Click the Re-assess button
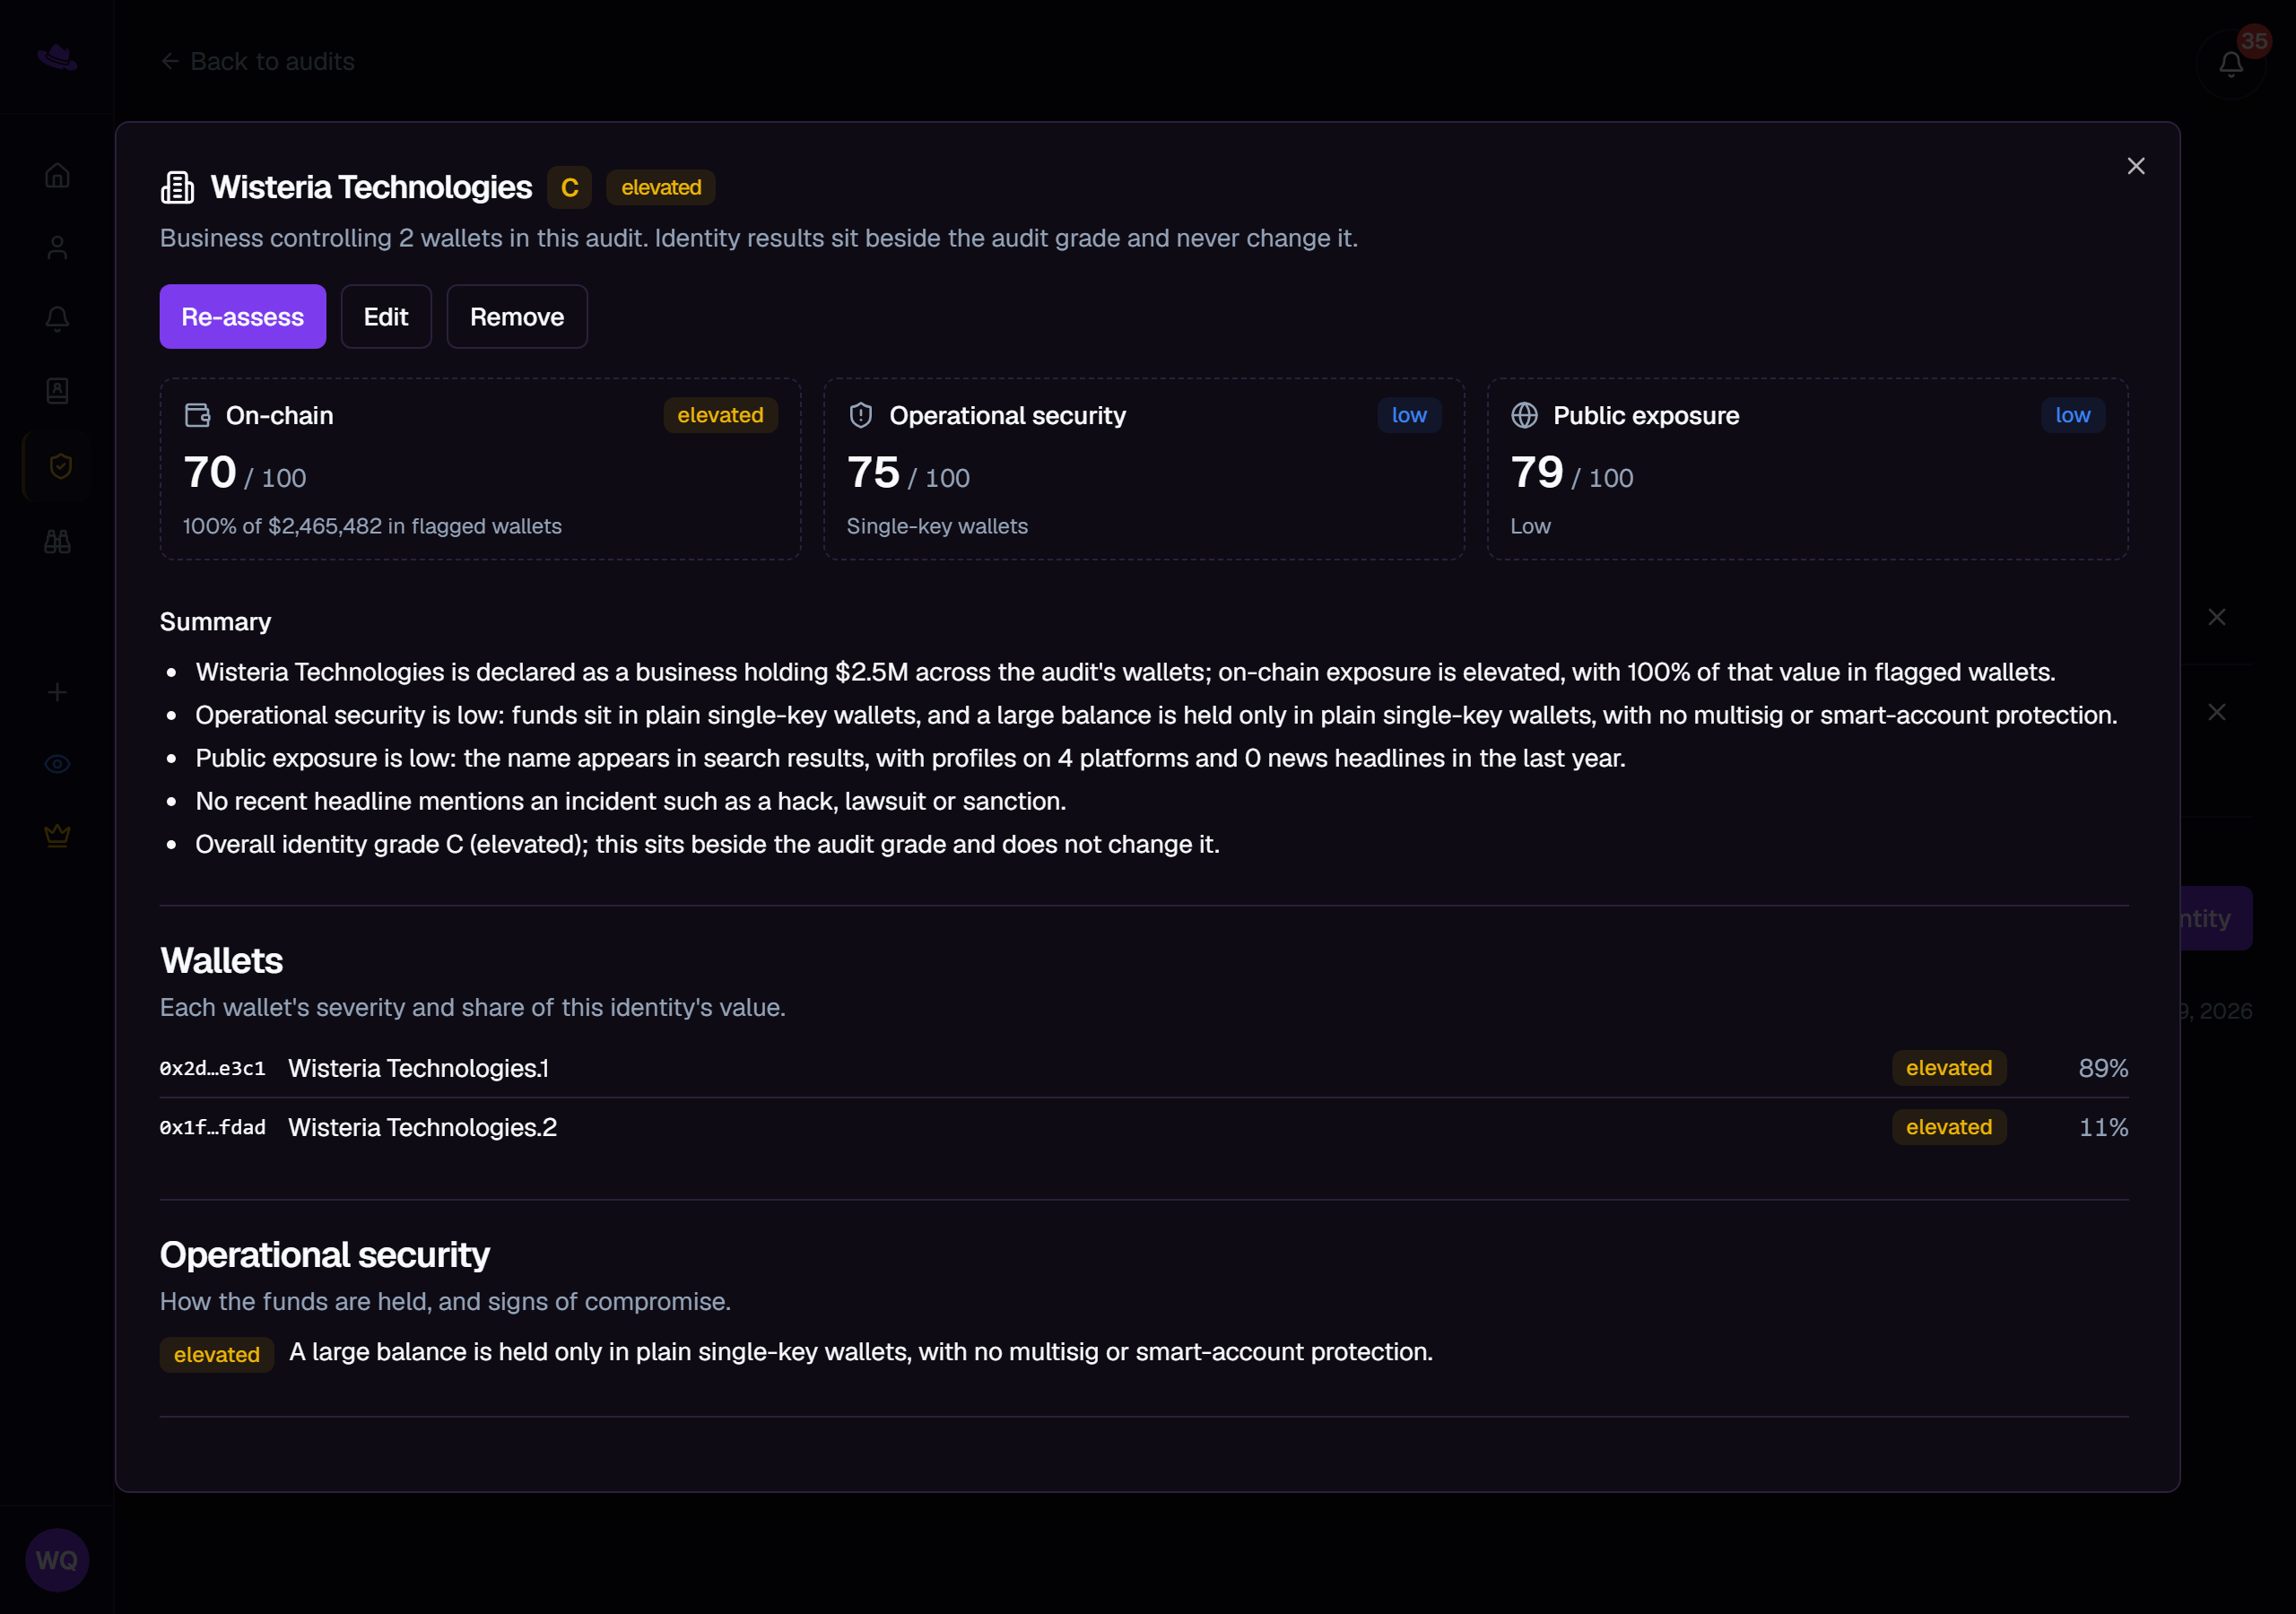 click(243, 317)
